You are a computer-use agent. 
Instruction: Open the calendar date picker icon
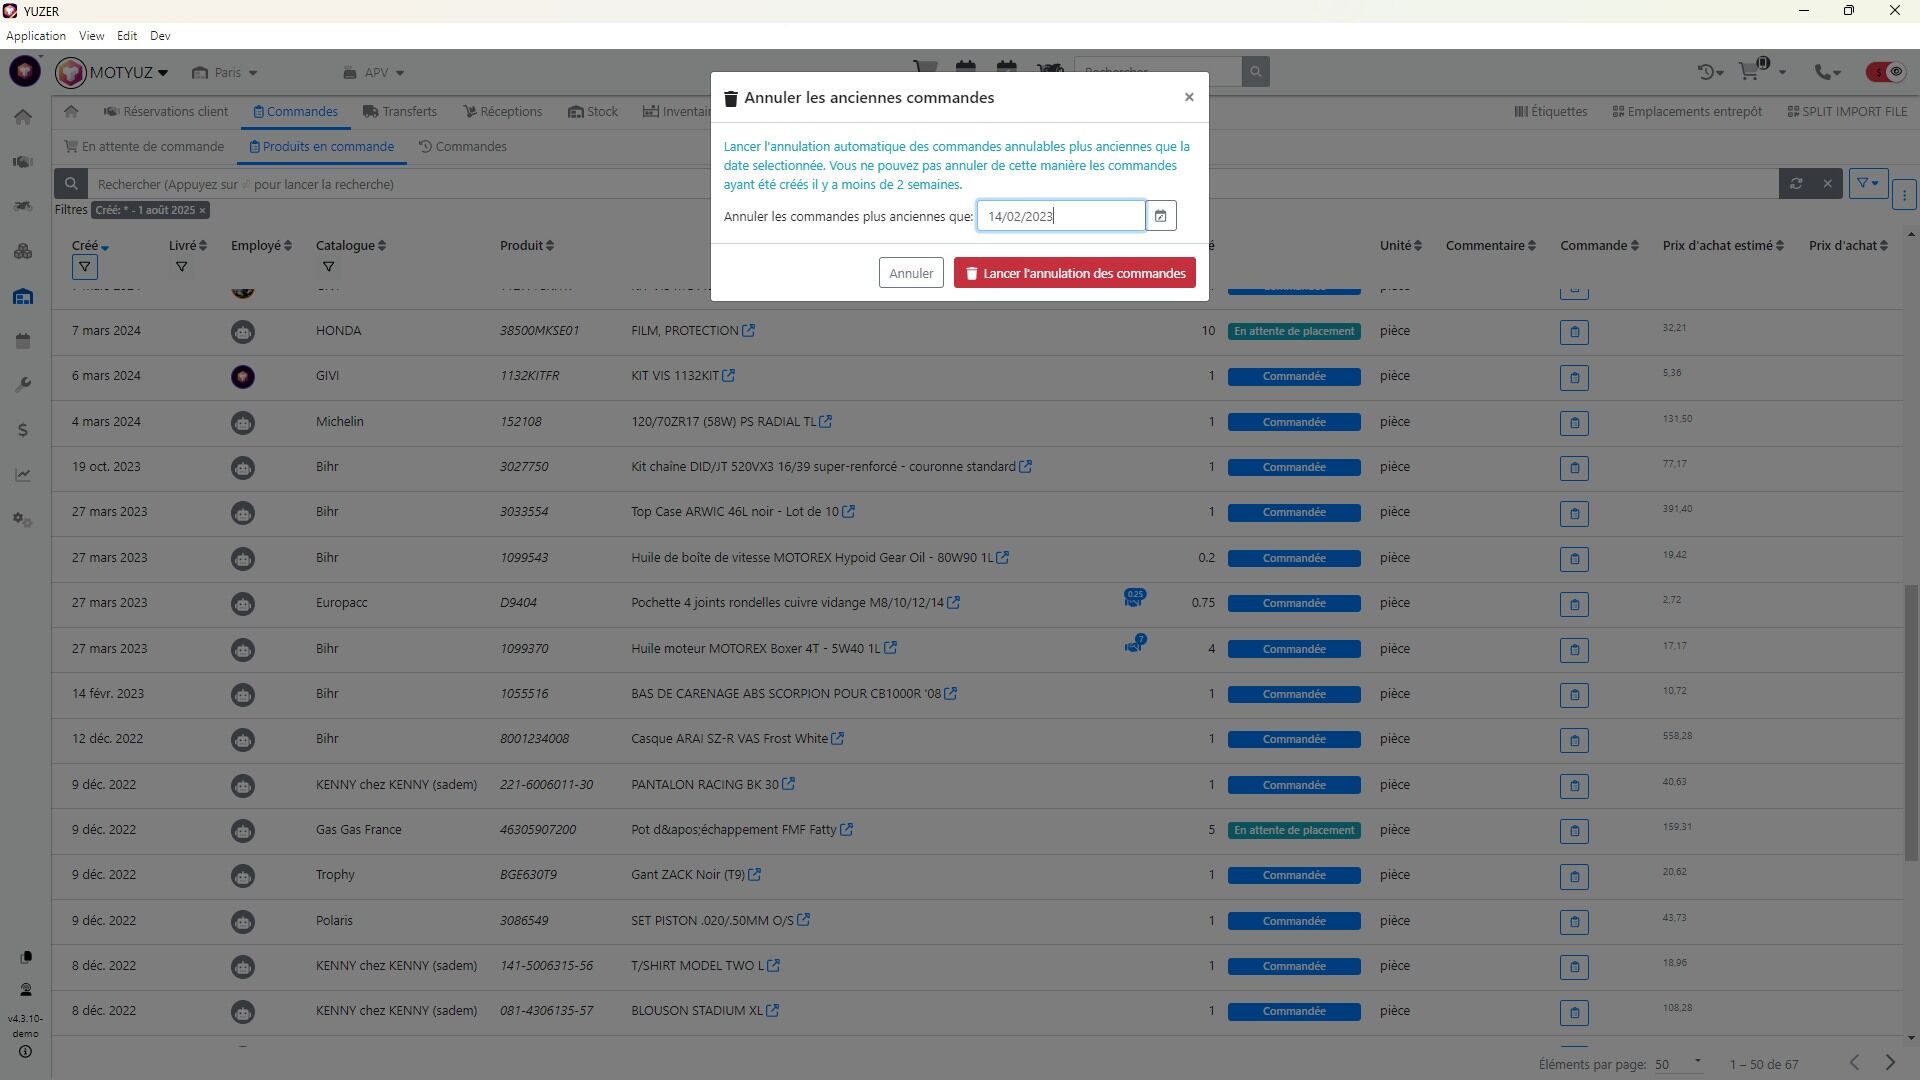[x=1160, y=216]
